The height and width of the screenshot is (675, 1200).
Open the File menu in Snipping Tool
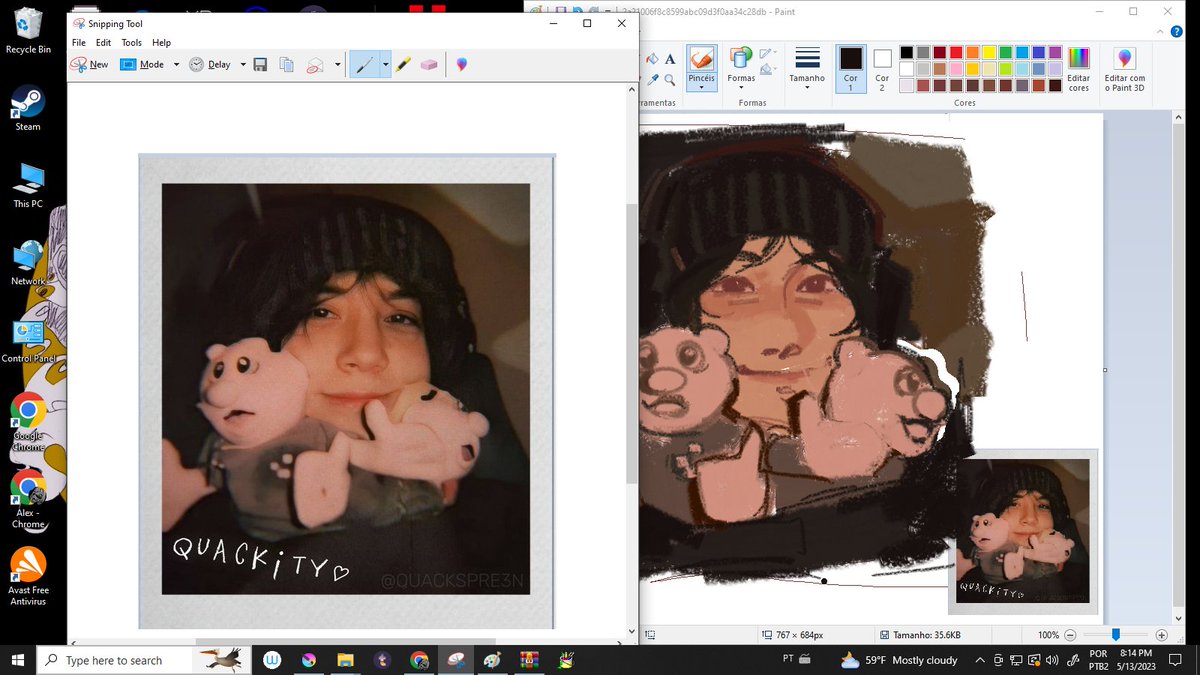point(79,43)
